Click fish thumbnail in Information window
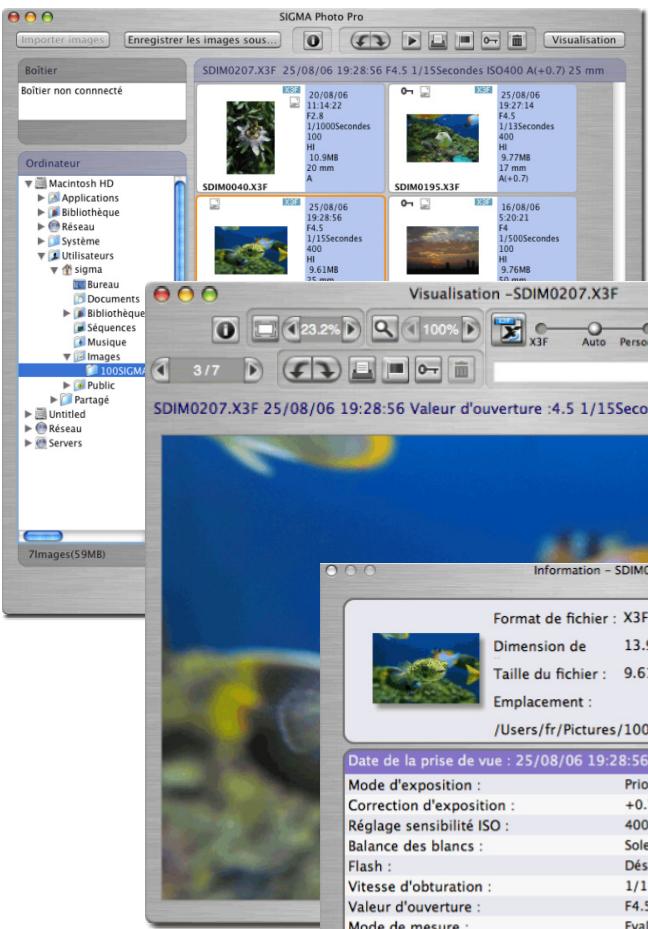 tap(426, 668)
